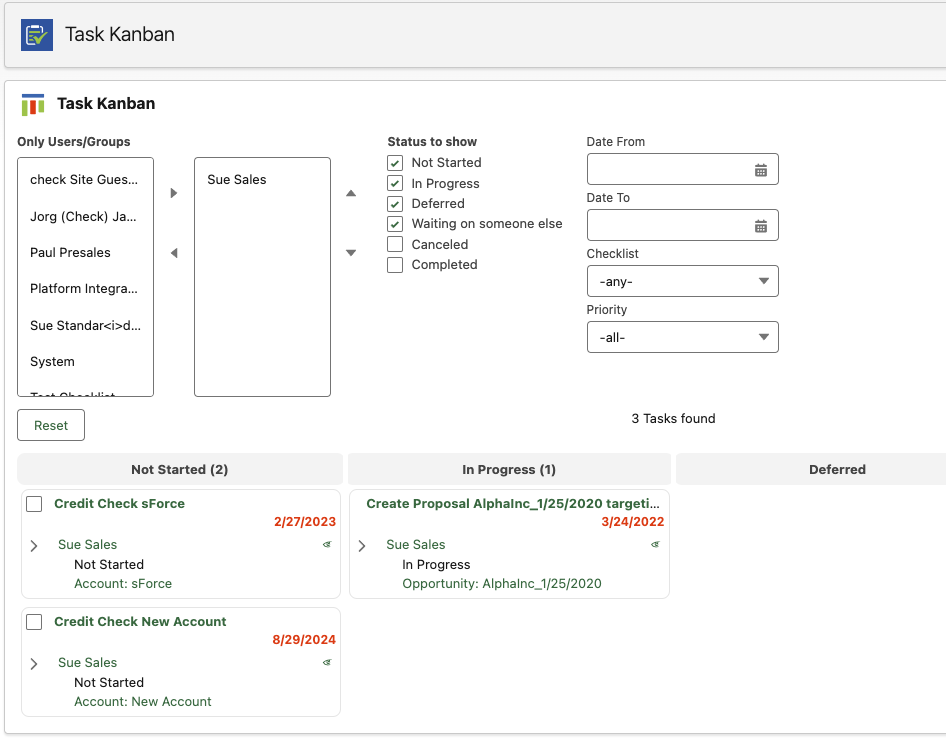Enable the Canceled status checkbox
The width and height of the screenshot is (946, 740).
[x=395, y=244]
